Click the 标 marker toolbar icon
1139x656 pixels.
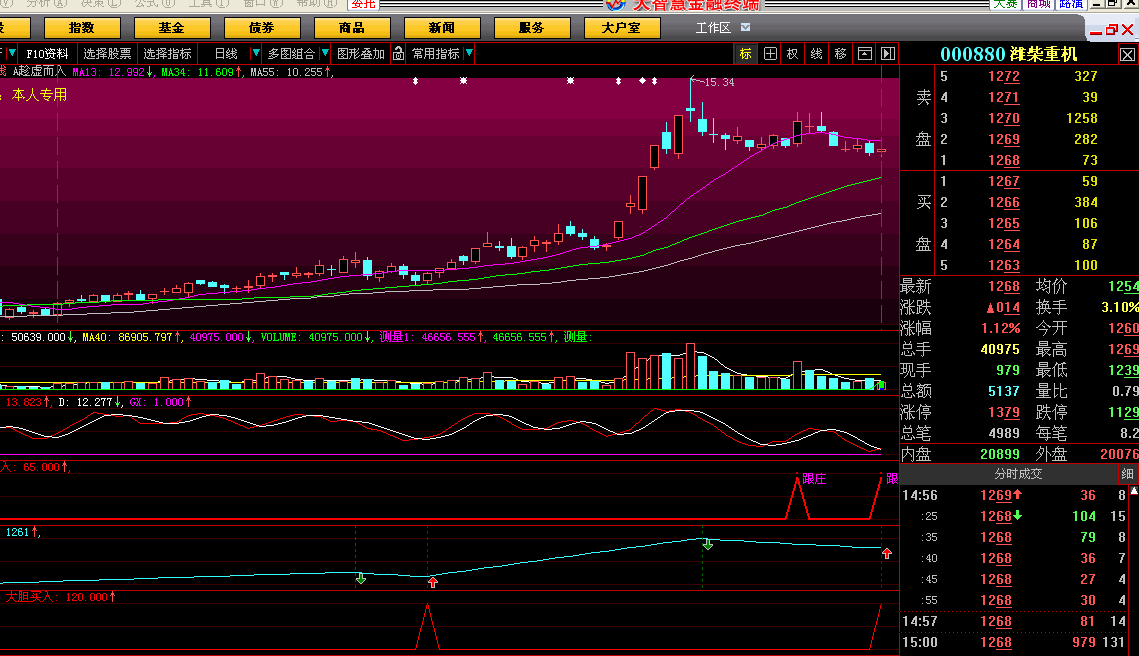[x=746, y=54]
